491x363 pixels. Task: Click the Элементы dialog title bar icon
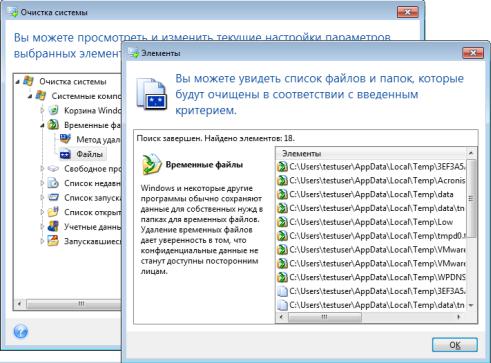(x=134, y=53)
